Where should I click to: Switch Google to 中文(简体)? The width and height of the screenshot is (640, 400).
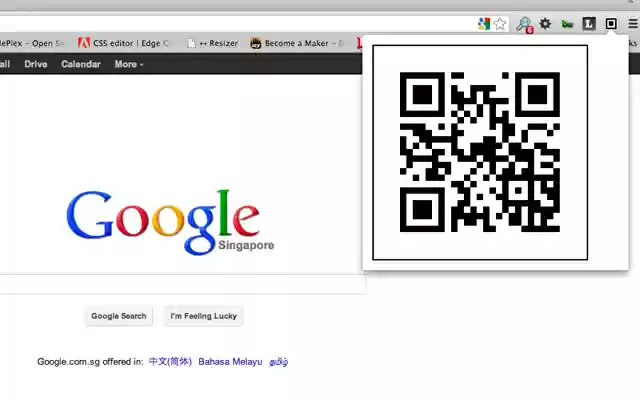coord(170,362)
